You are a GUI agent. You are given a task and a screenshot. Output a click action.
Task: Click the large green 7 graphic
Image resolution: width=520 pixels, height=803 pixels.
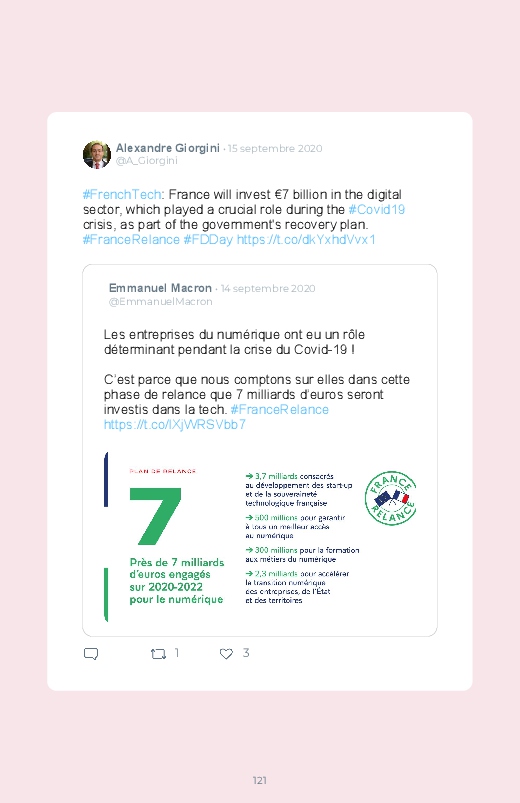click(x=155, y=516)
